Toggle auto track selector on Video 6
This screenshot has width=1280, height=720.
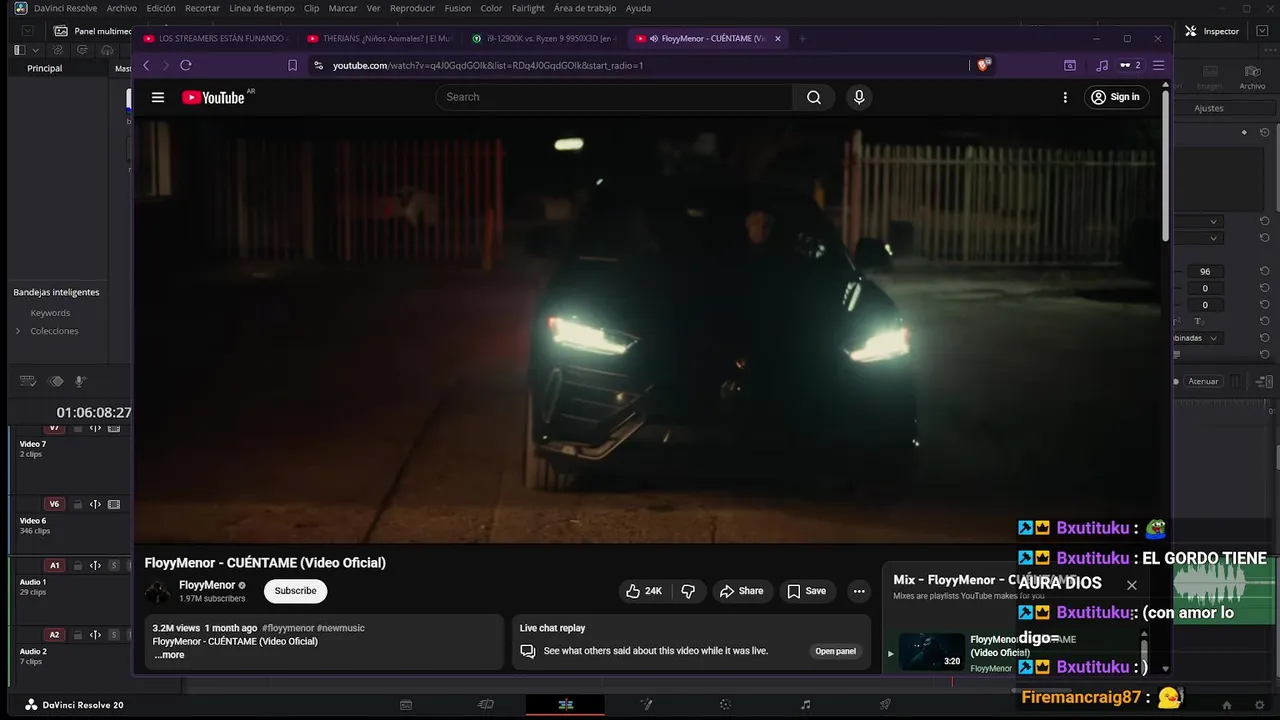[x=95, y=505]
